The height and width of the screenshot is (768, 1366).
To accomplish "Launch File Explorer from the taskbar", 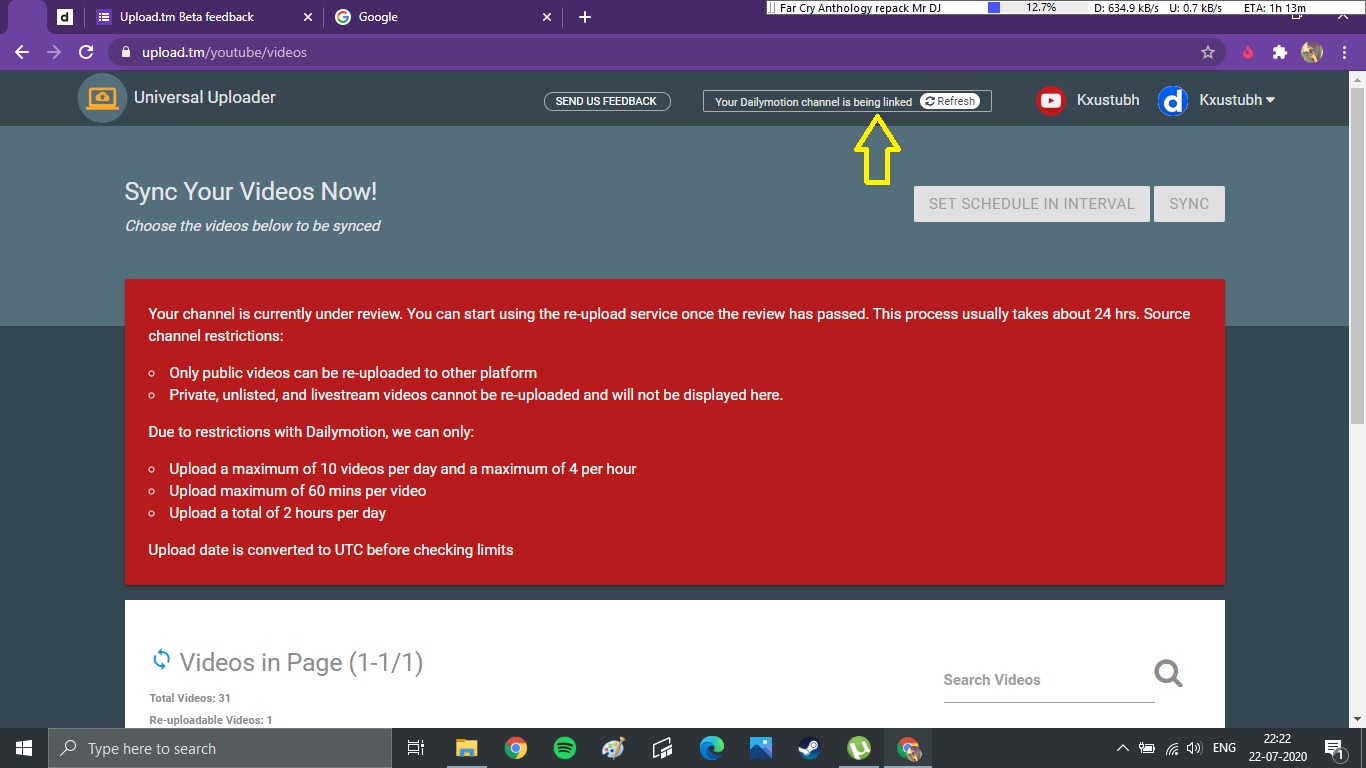I will pyautogui.click(x=467, y=748).
